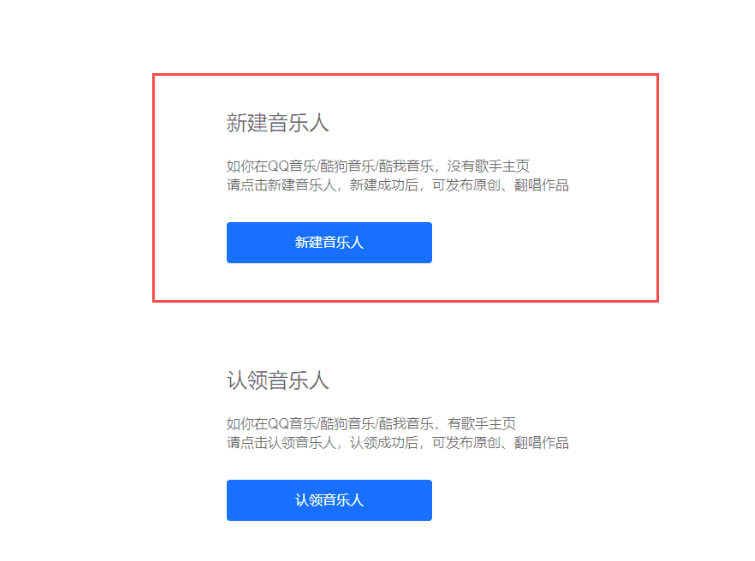Click the blue 新建音乐人 button
755x561 pixels.
click(x=329, y=242)
